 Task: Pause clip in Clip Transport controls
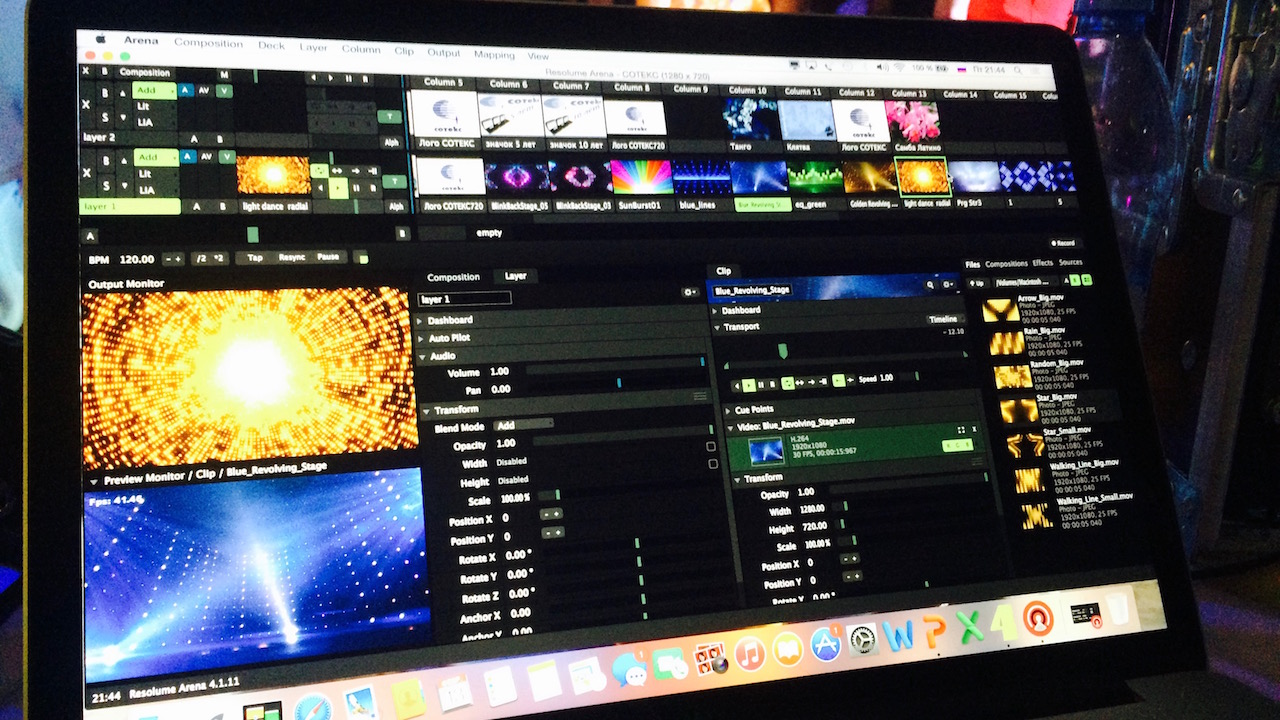[x=761, y=385]
